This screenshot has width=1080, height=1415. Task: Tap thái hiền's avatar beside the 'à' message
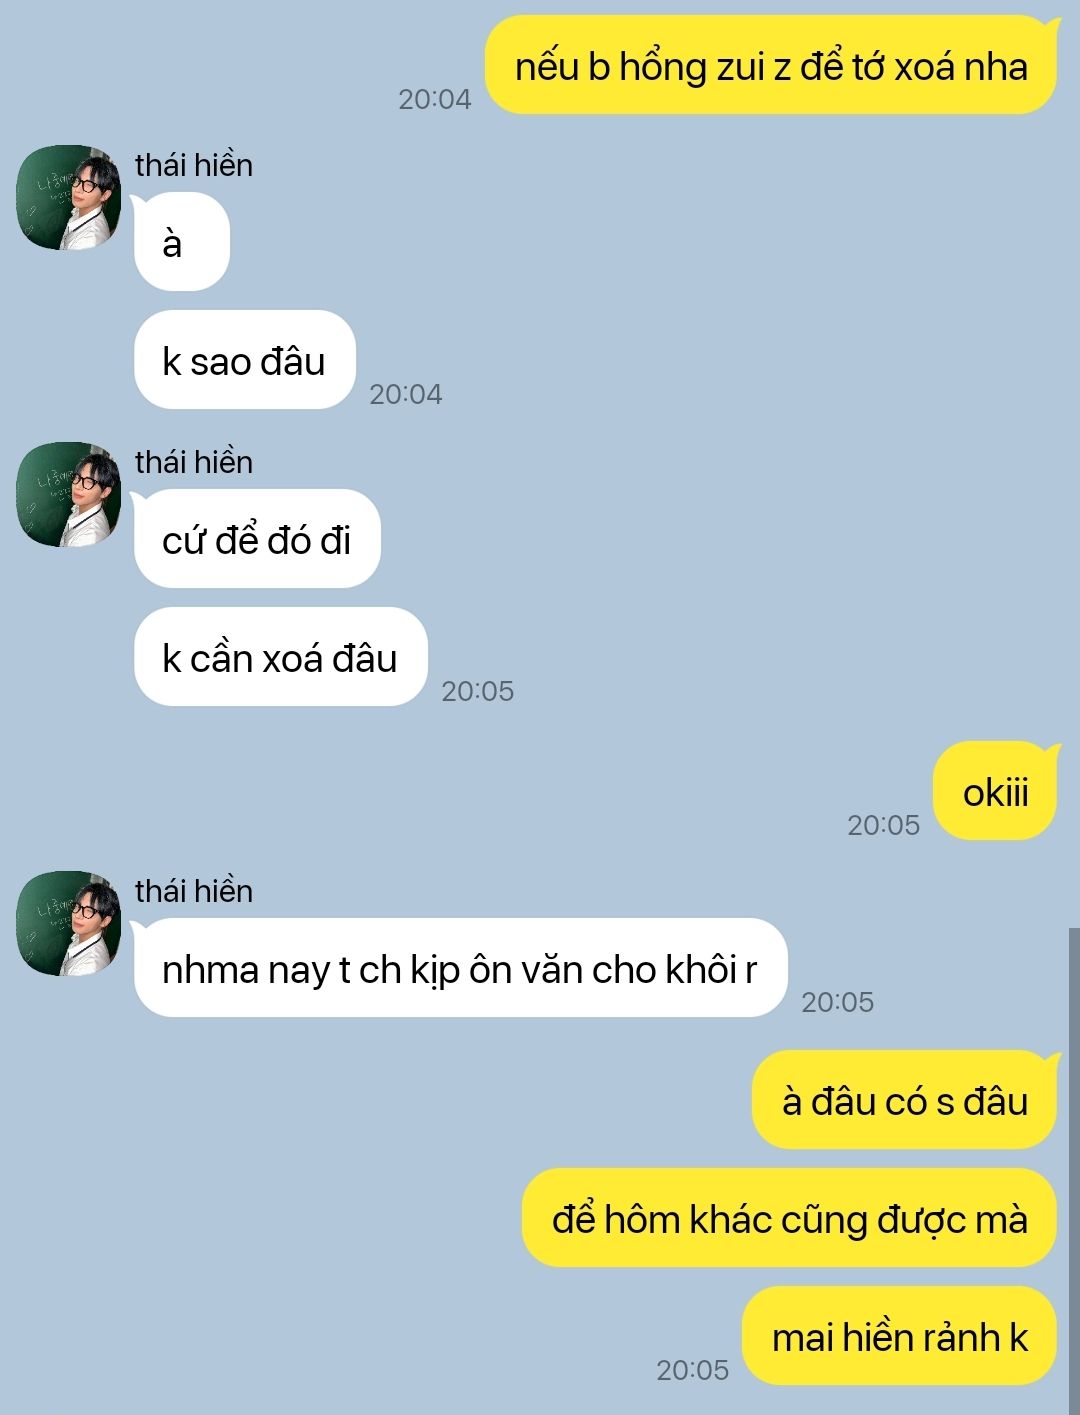69,198
